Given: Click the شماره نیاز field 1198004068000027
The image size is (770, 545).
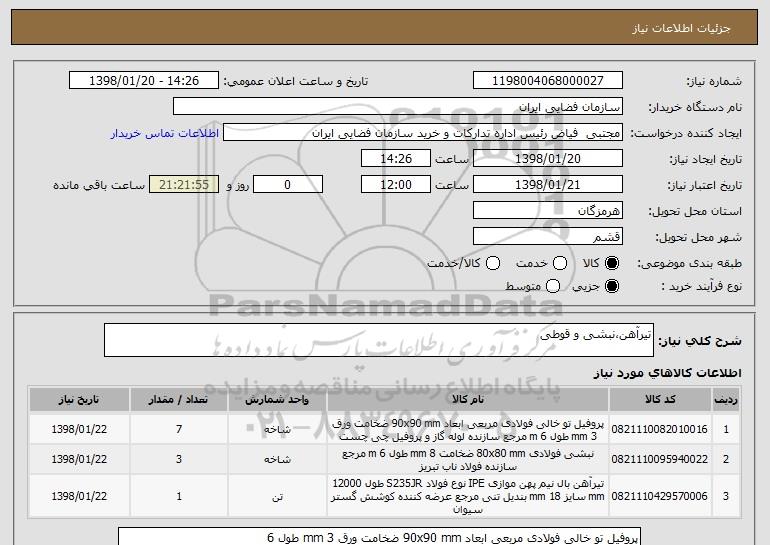Looking at the screenshot, I should pos(548,81).
